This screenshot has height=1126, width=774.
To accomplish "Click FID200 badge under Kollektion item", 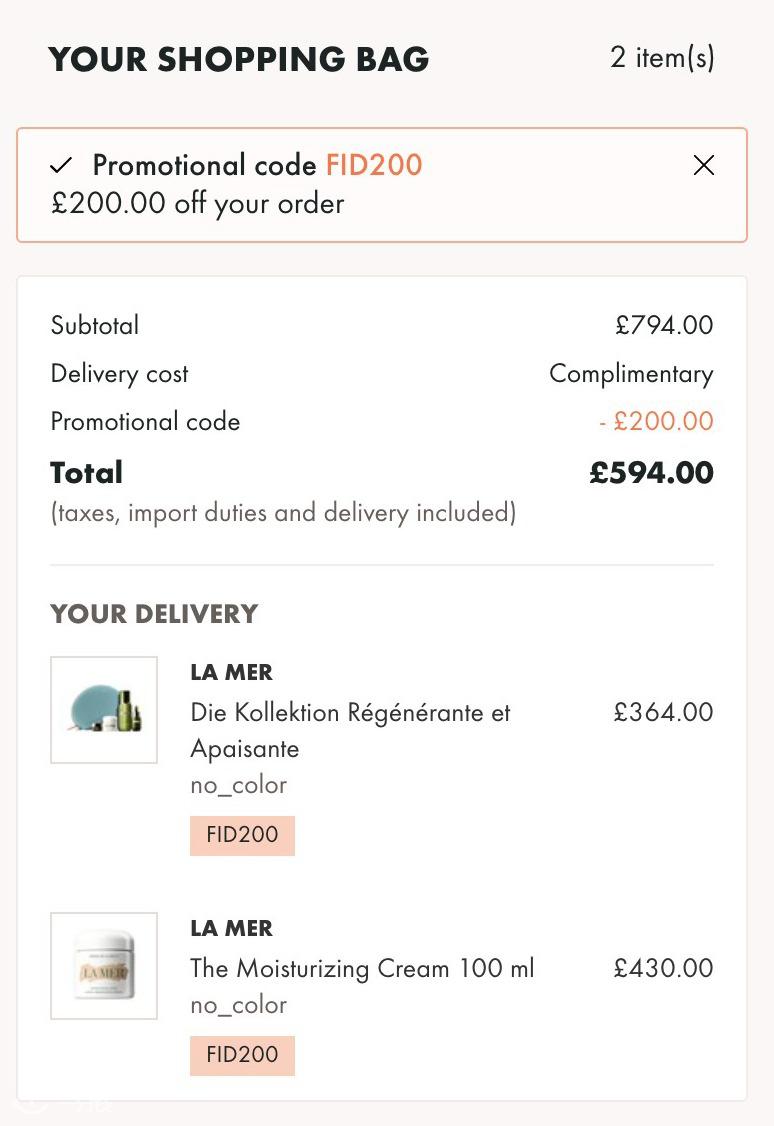I will click(x=242, y=835).
